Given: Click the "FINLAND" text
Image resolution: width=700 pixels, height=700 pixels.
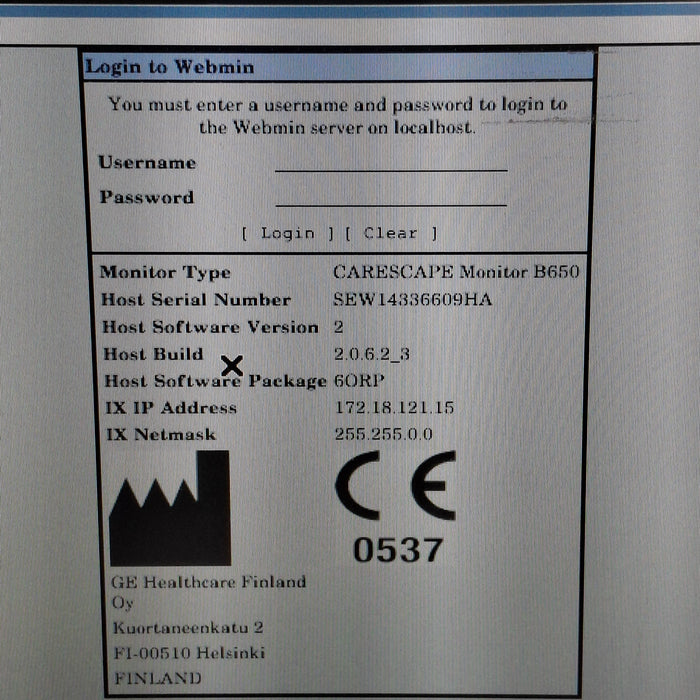Looking at the screenshot, I should click(158, 679).
